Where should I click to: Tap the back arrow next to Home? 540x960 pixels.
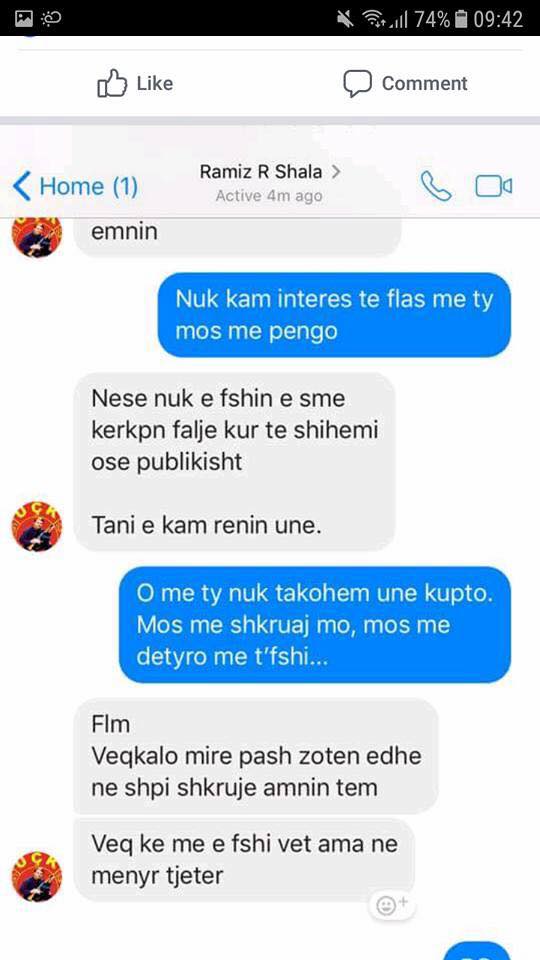click(21, 186)
